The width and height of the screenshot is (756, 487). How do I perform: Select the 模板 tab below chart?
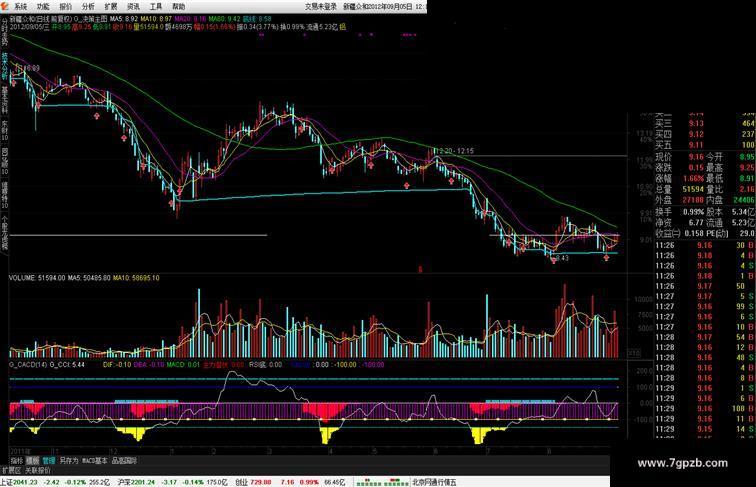[32, 461]
